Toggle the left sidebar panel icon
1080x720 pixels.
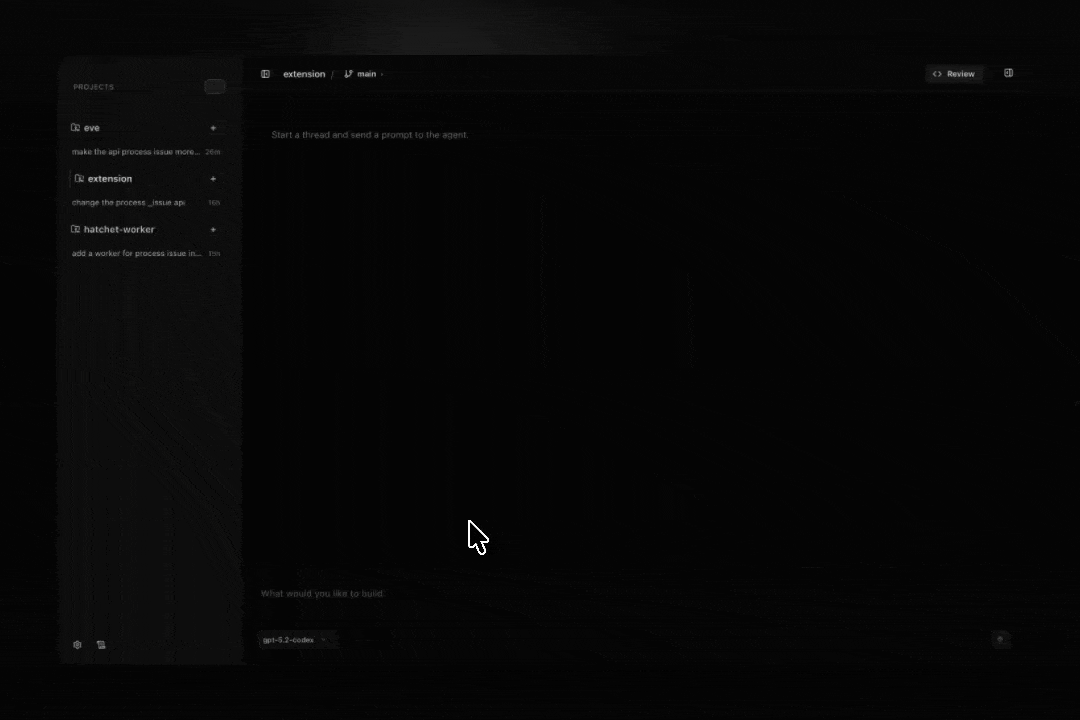coord(265,74)
